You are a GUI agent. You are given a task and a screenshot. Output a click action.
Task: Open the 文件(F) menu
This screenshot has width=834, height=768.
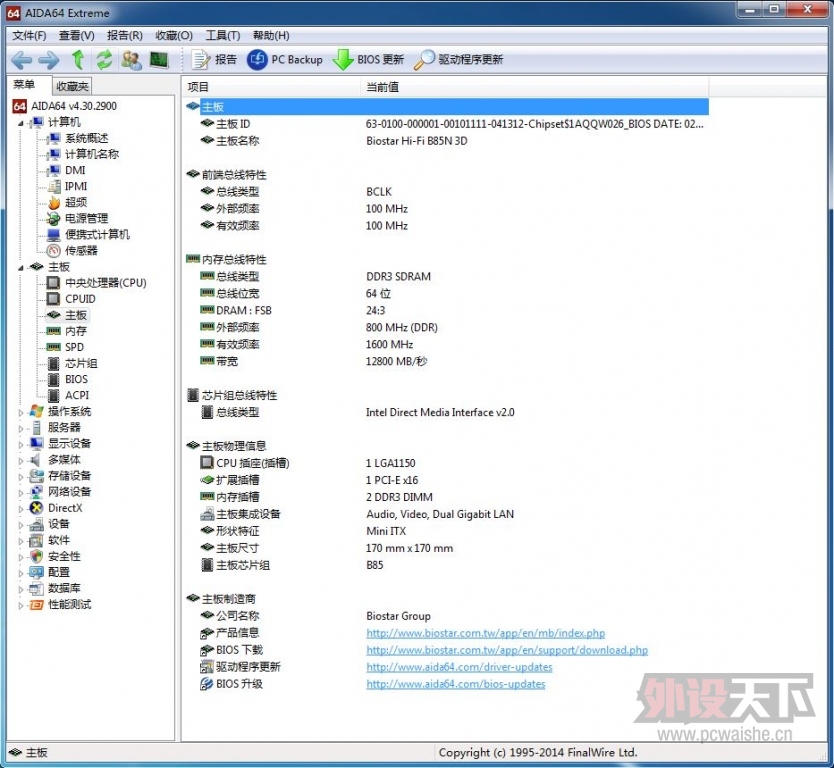(x=29, y=36)
